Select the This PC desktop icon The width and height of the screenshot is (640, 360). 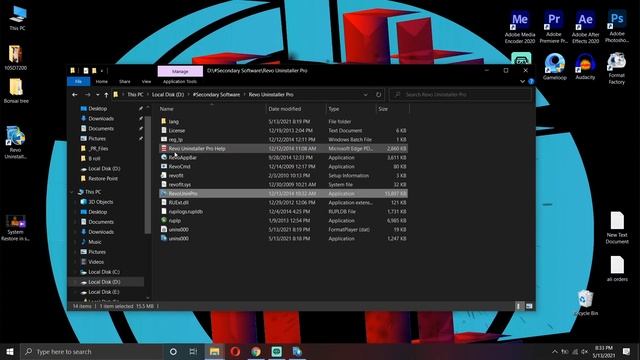tap(17, 18)
